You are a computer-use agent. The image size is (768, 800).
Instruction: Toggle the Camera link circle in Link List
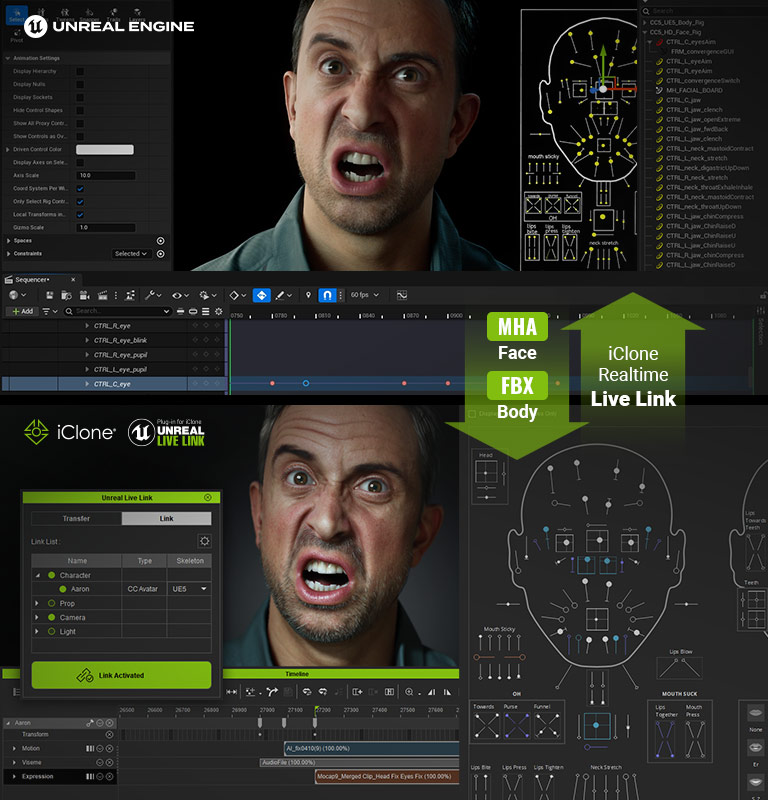52,618
